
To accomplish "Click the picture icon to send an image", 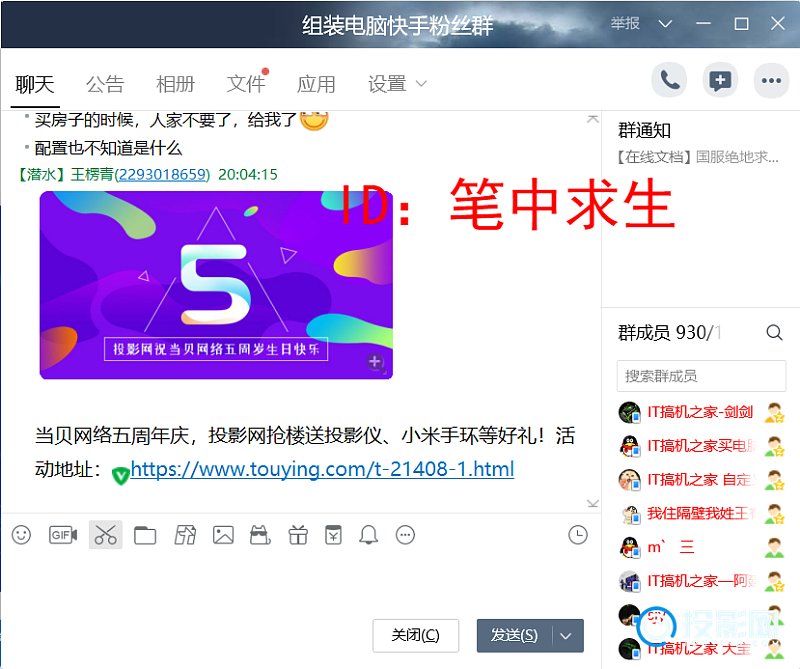I will [x=223, y=535].
